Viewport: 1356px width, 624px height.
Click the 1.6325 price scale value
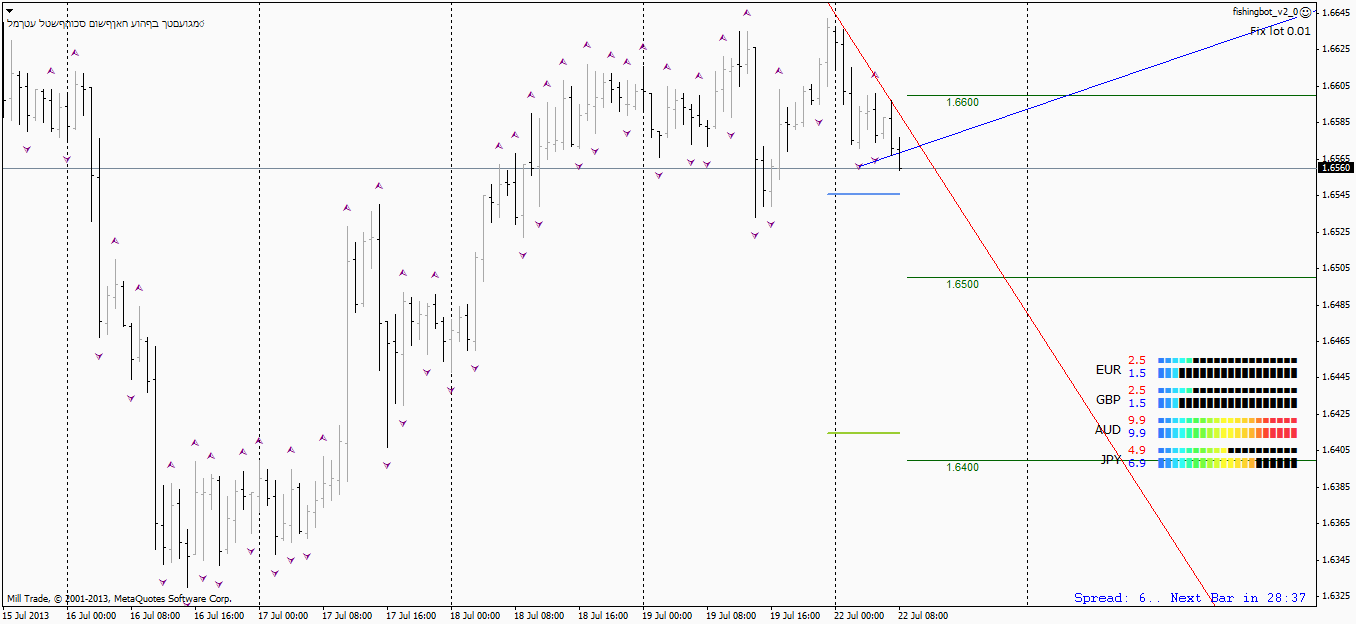click(x=1337, y=596)
